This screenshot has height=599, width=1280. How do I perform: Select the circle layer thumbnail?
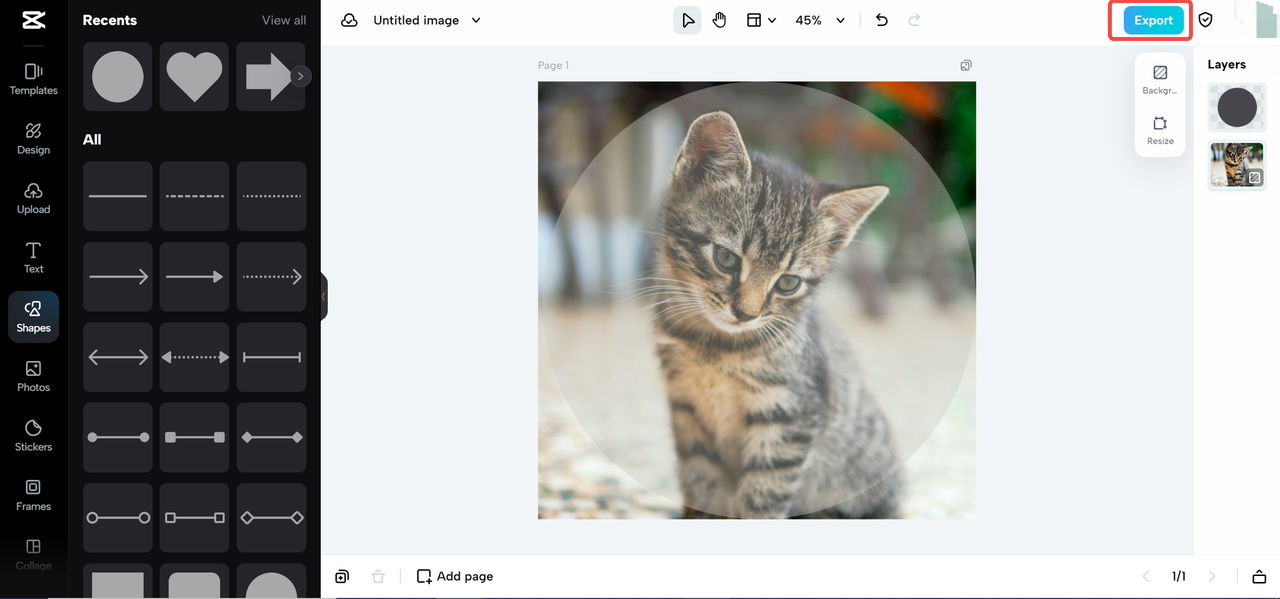coord(1237,107)
